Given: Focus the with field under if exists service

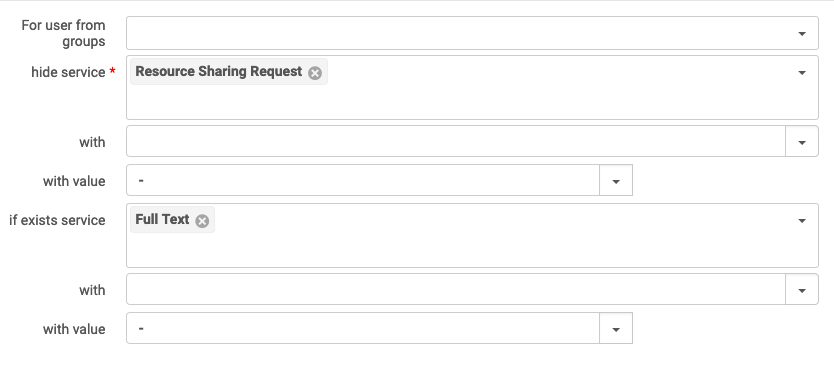Looking at the screenshot, I should pos(456,290).
